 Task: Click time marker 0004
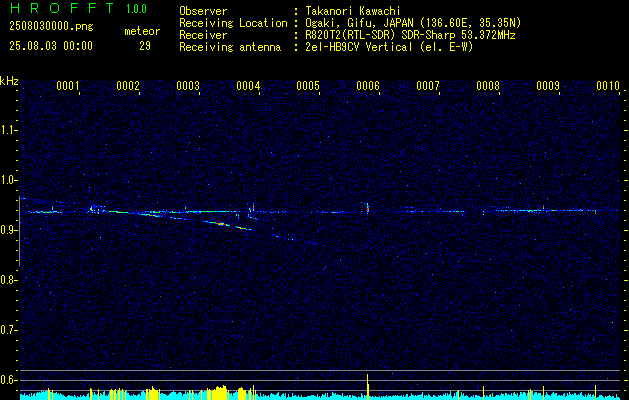click(248, 86)
